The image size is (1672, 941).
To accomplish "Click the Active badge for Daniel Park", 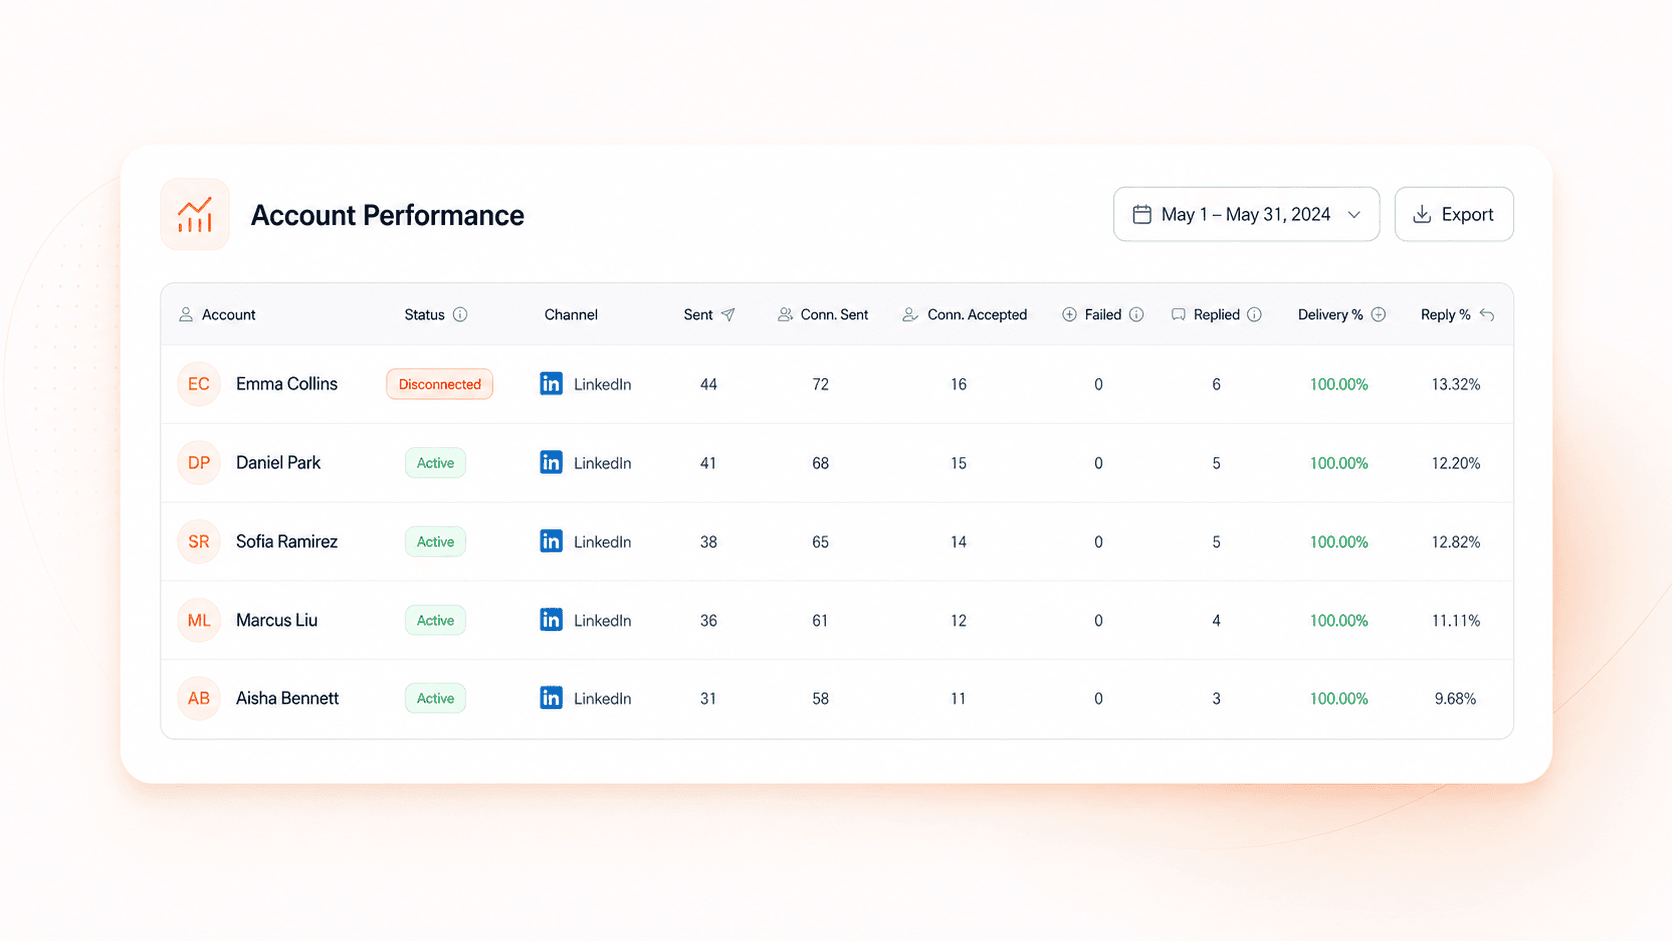I will (x=435, y=463).
